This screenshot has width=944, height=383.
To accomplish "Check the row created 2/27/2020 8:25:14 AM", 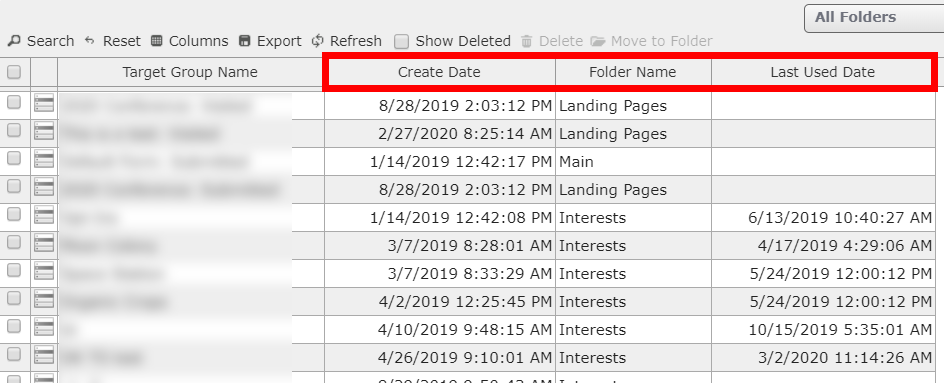I will pos(14,130).
